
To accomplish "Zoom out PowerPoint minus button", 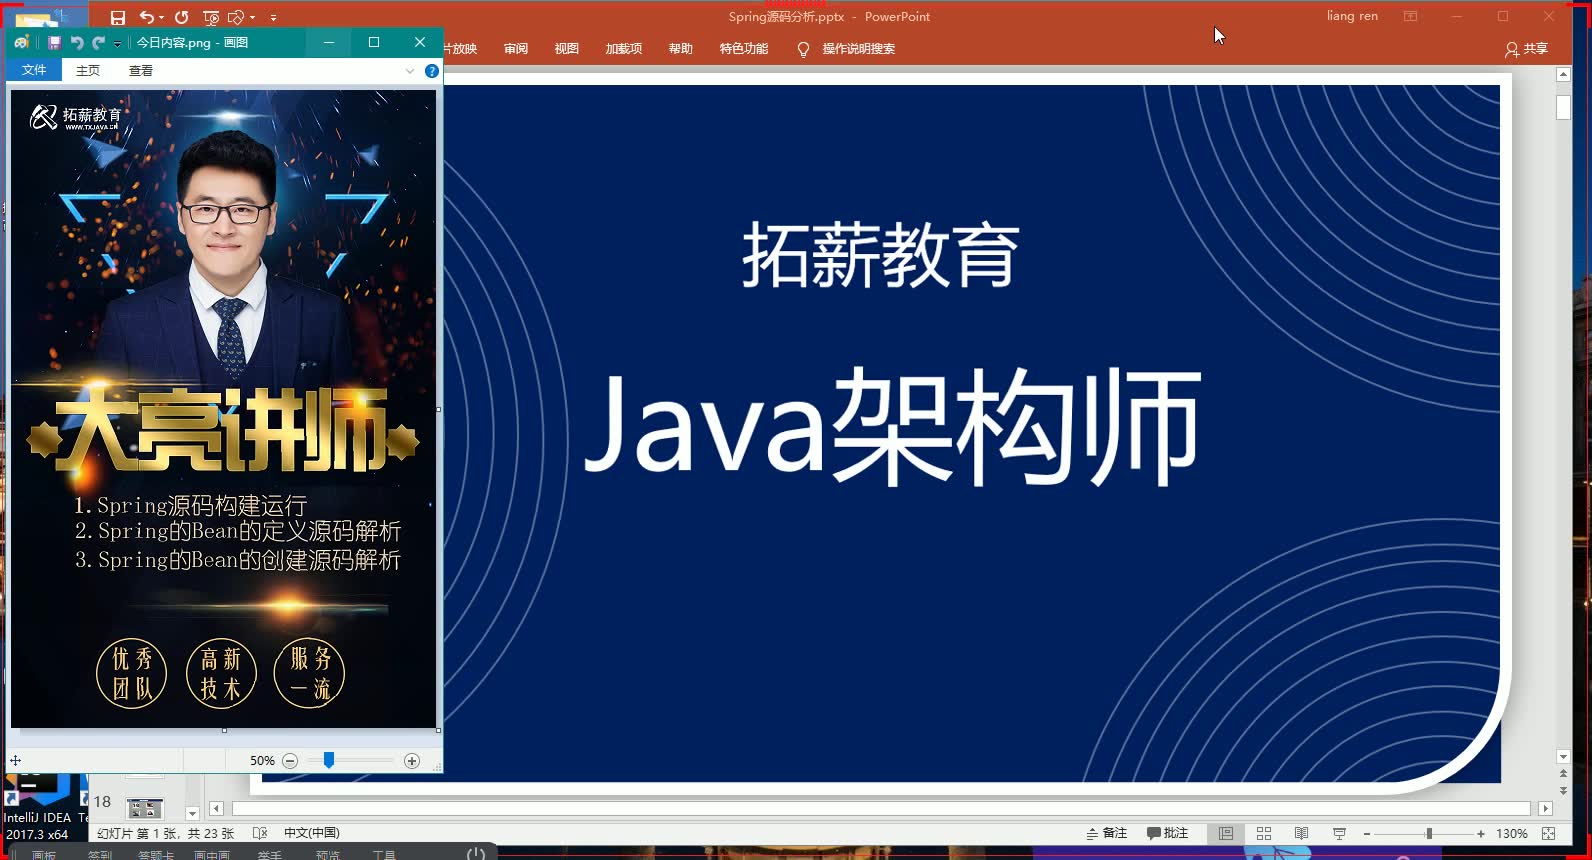I will 1366,834.
